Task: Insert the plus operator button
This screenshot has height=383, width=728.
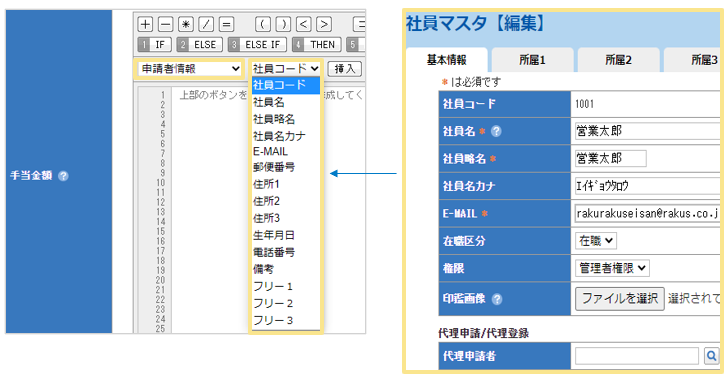Action: pyautogui.click(x=145, y=24)
